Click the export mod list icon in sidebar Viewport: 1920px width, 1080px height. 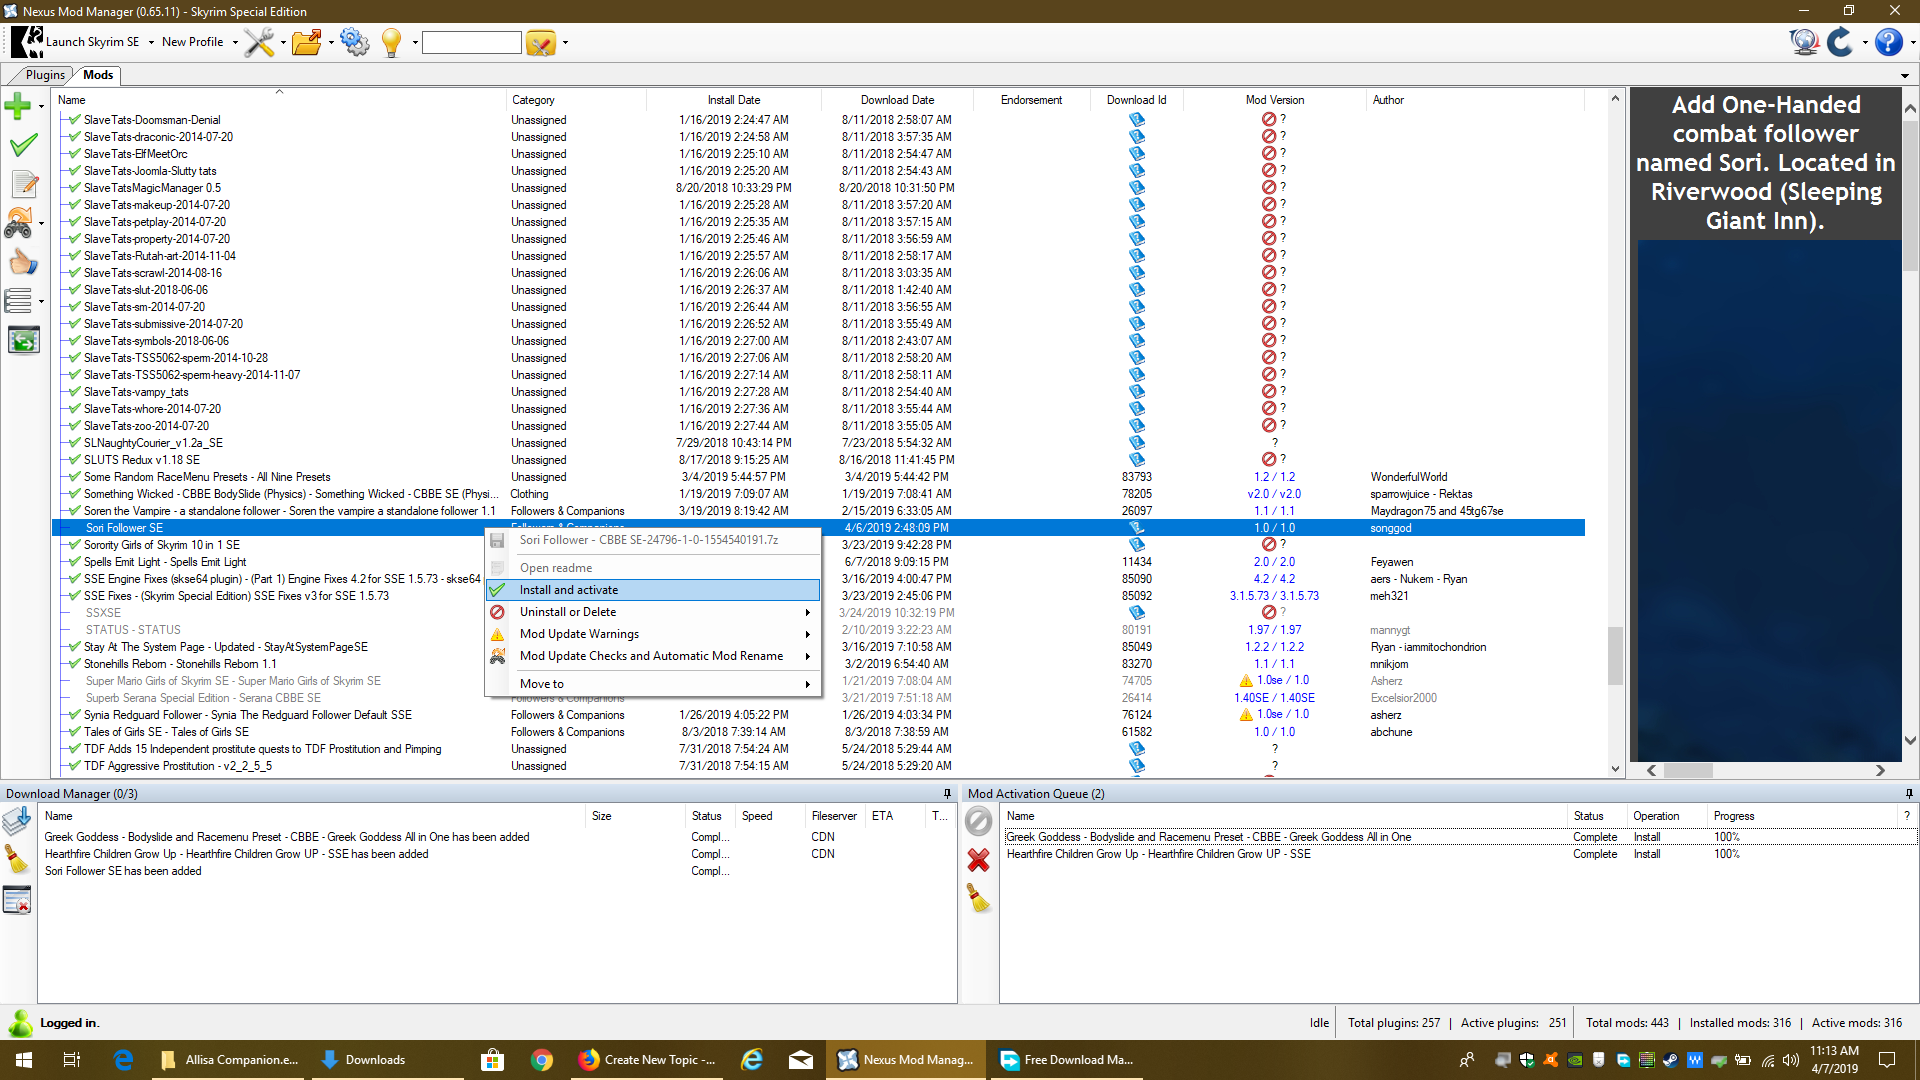[x=23, y=341]
